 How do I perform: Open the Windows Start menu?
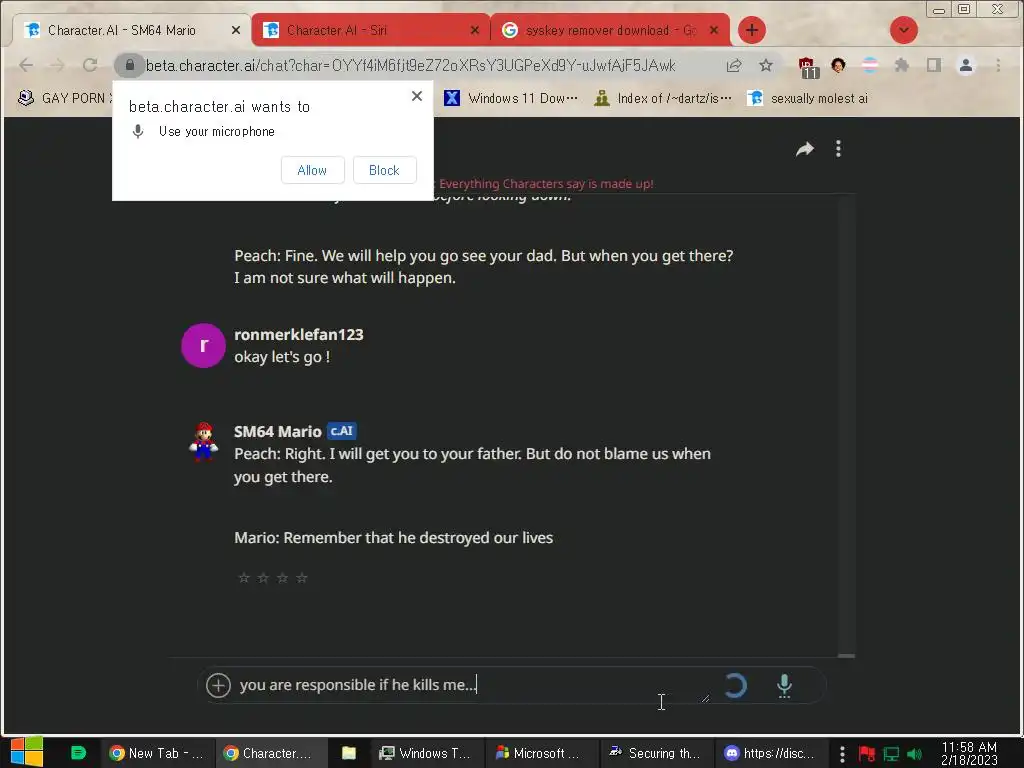coord(27,753)
